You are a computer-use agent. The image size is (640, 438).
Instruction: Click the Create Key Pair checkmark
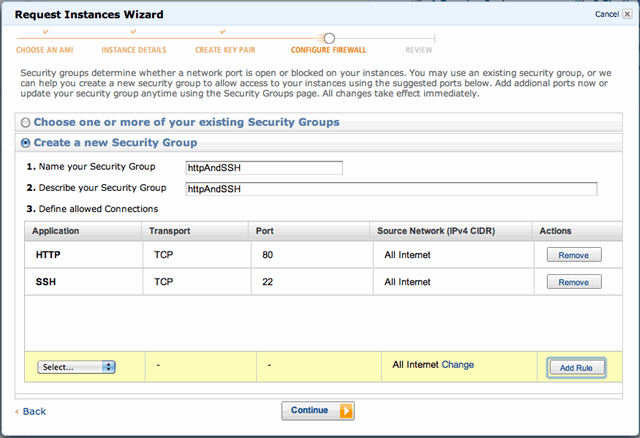(222, 31)
